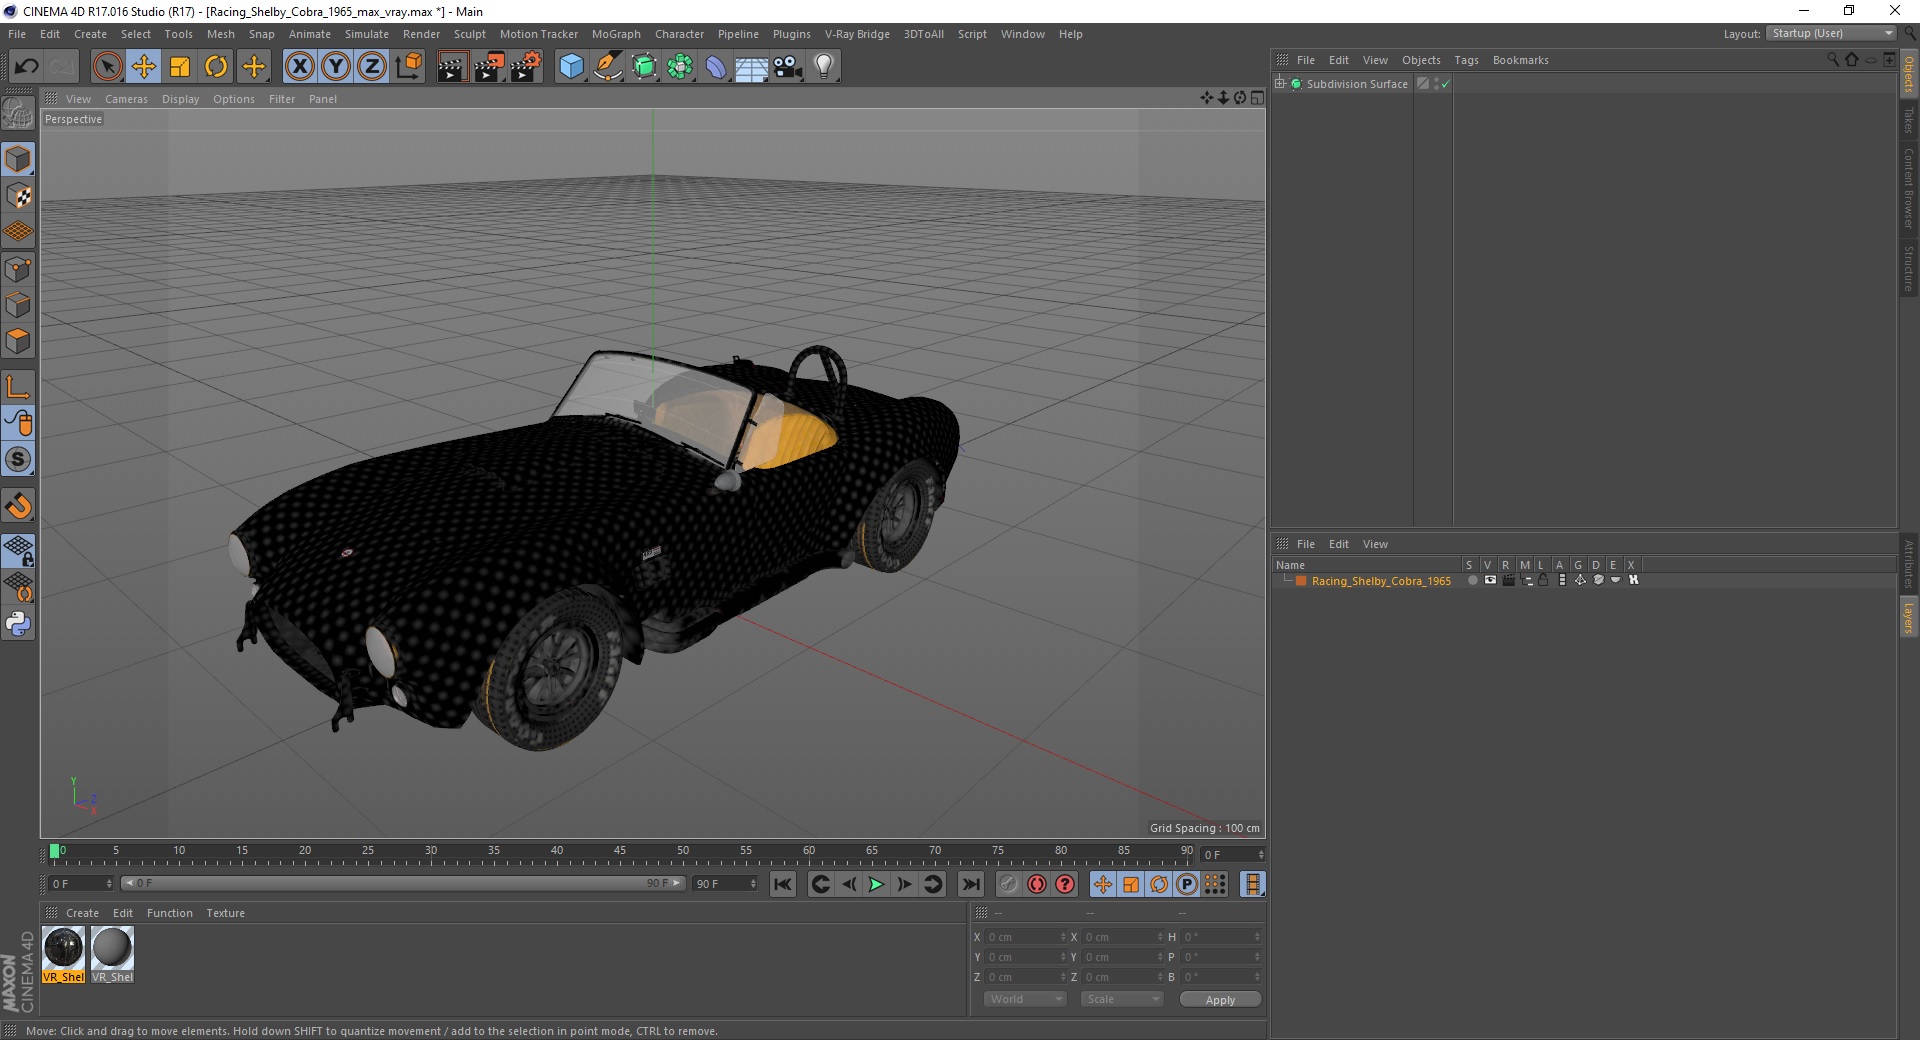
Task: Activate the Rotate tool in top toolbar
Action: (216, 67)
